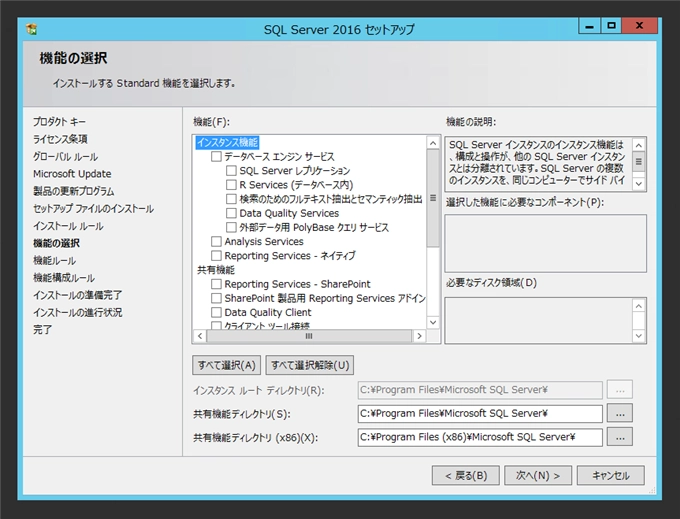Select インストールの準備完了 step
The width and height of the screenshot is (680, 519).
78,295
